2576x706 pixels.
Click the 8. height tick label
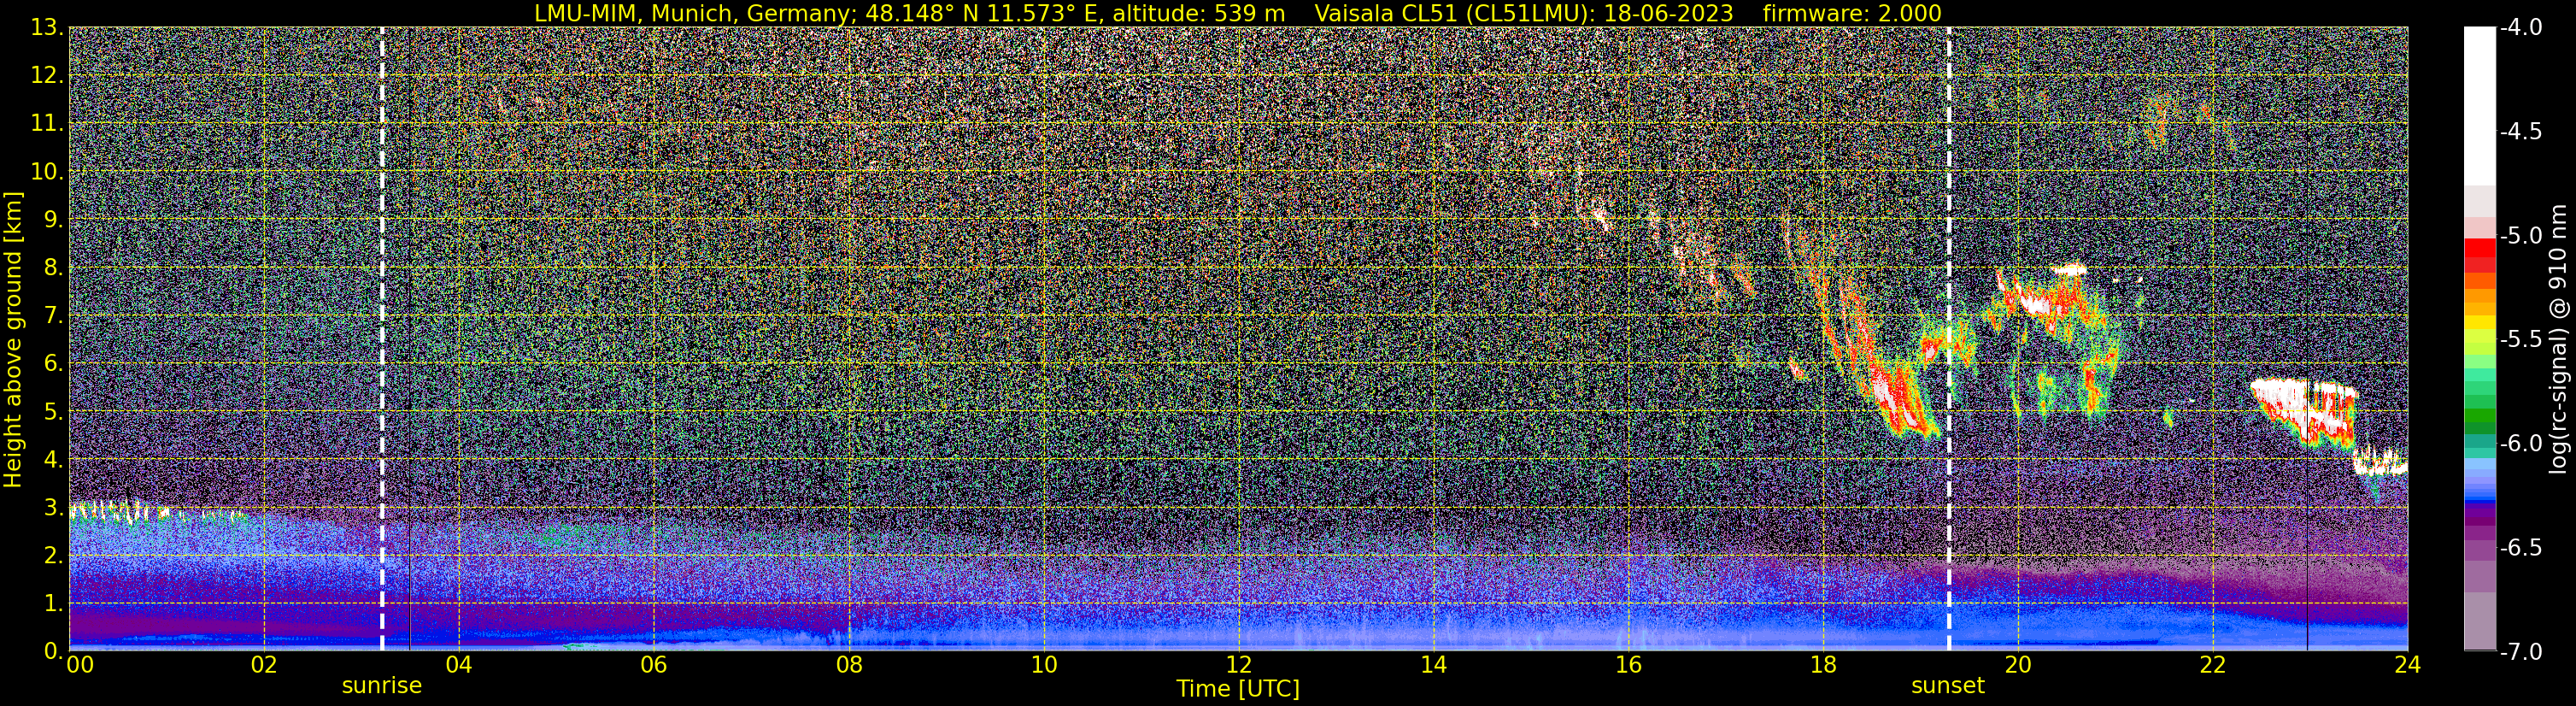click(53, 268)
